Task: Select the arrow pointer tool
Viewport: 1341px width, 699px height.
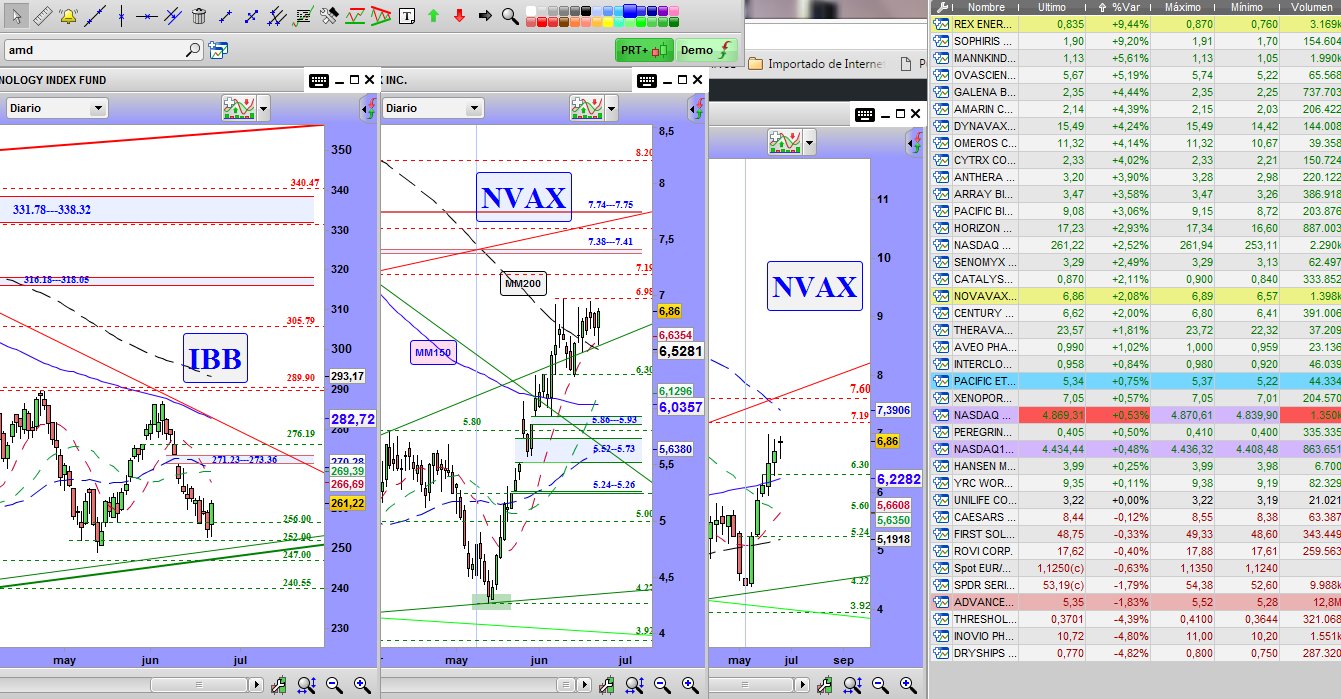Action: pos(15,15)
